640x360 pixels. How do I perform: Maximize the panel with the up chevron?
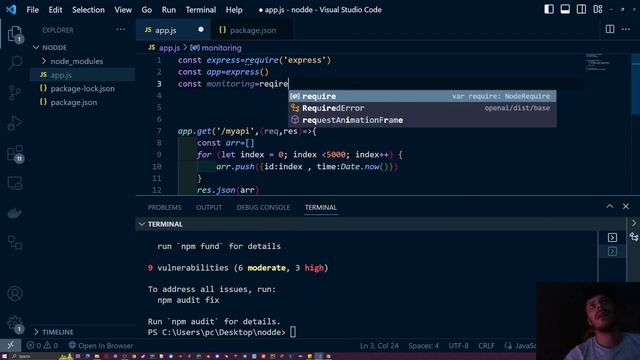(609, 207)
